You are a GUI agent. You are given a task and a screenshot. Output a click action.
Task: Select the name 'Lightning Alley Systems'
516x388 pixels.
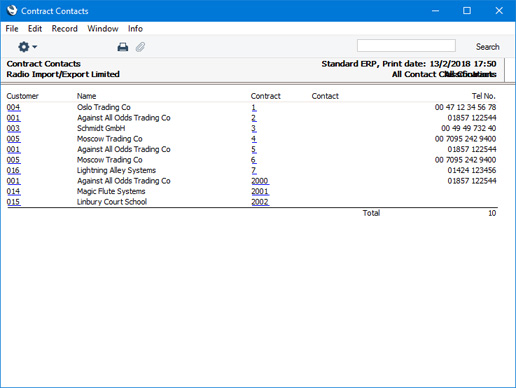(116, 170)
